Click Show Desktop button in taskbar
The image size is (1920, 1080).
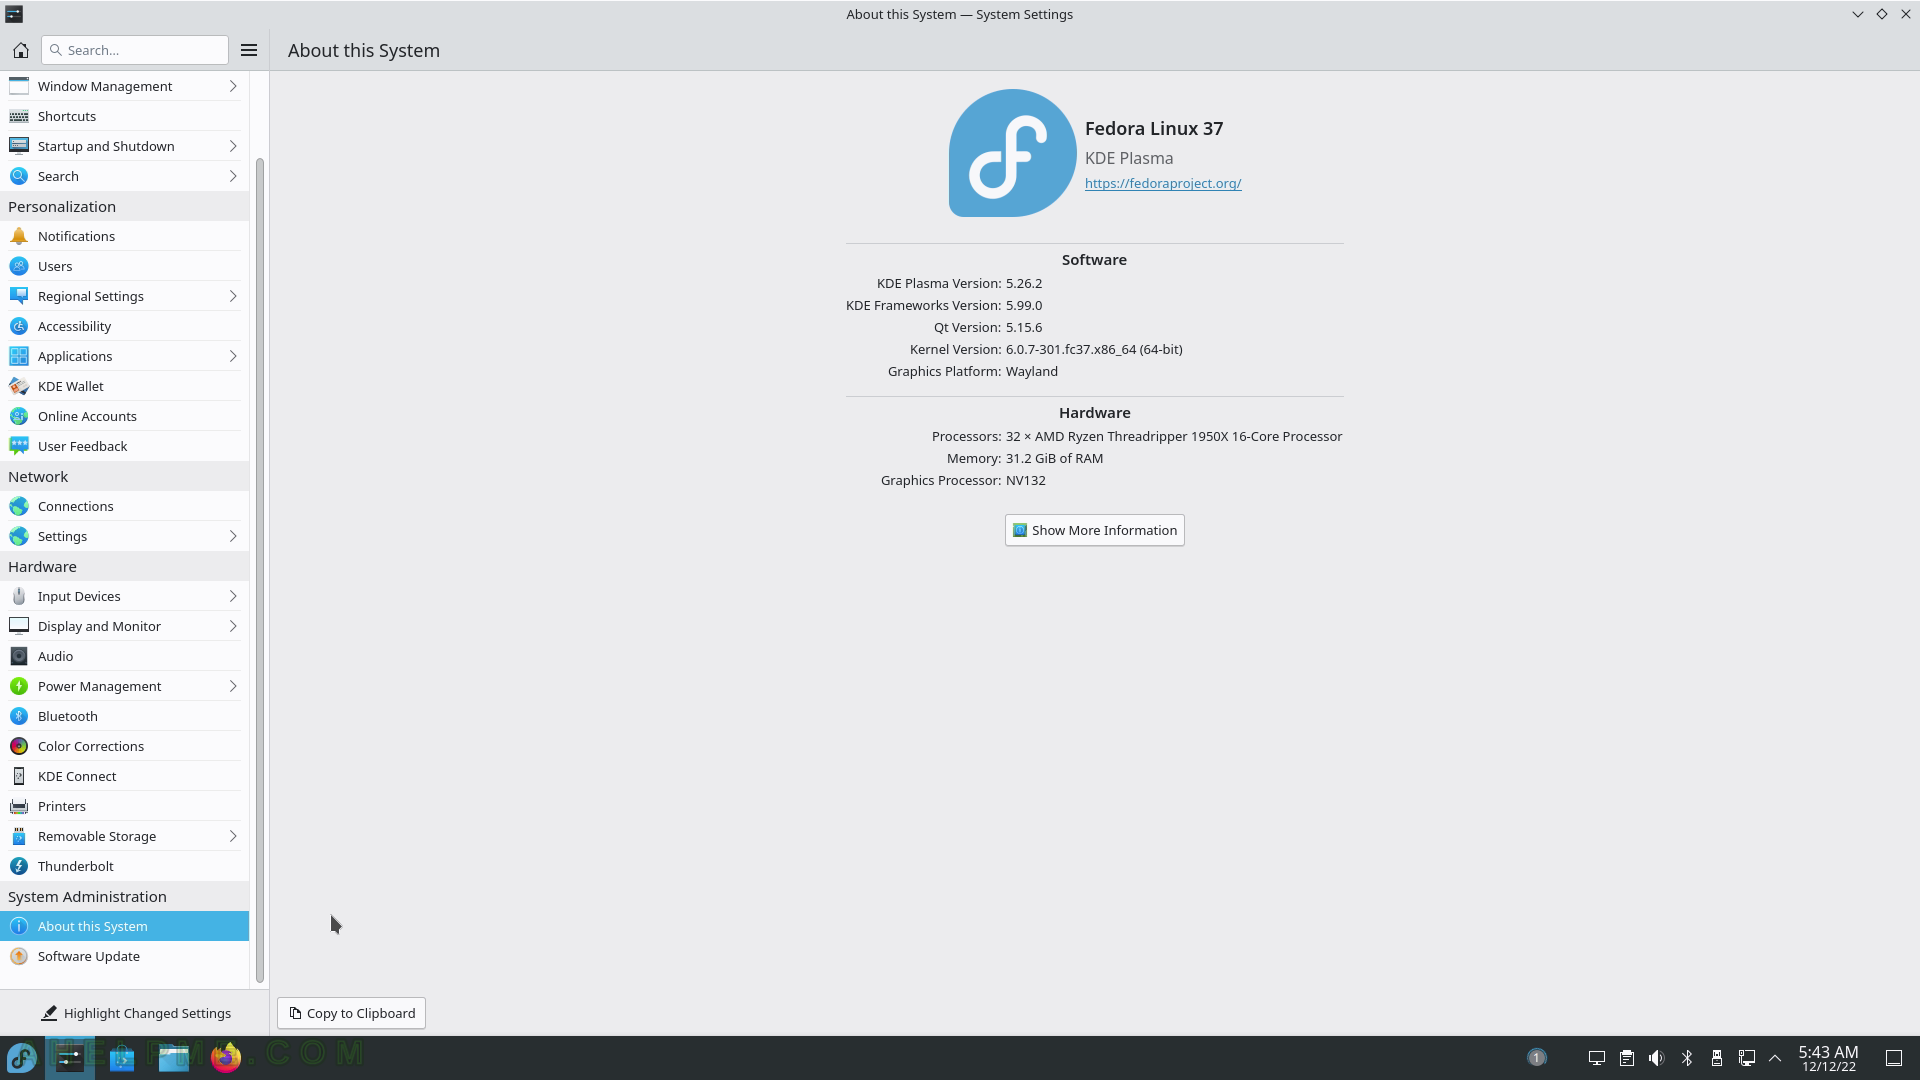coord(1894,1057)
